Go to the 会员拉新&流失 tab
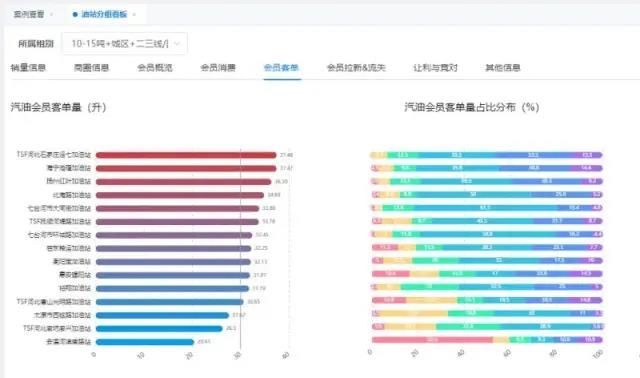Viewport: 640px width, 378px height. (x=356, y=68)
